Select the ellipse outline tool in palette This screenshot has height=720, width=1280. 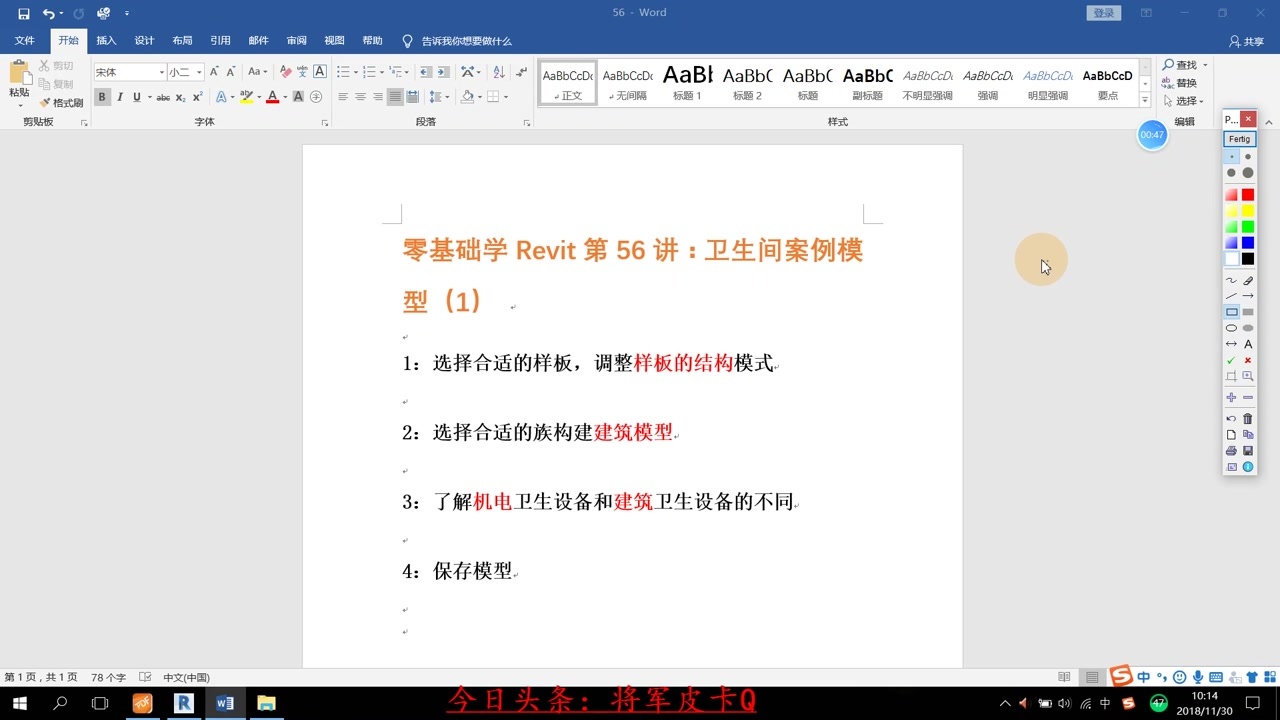(1231, 328)
